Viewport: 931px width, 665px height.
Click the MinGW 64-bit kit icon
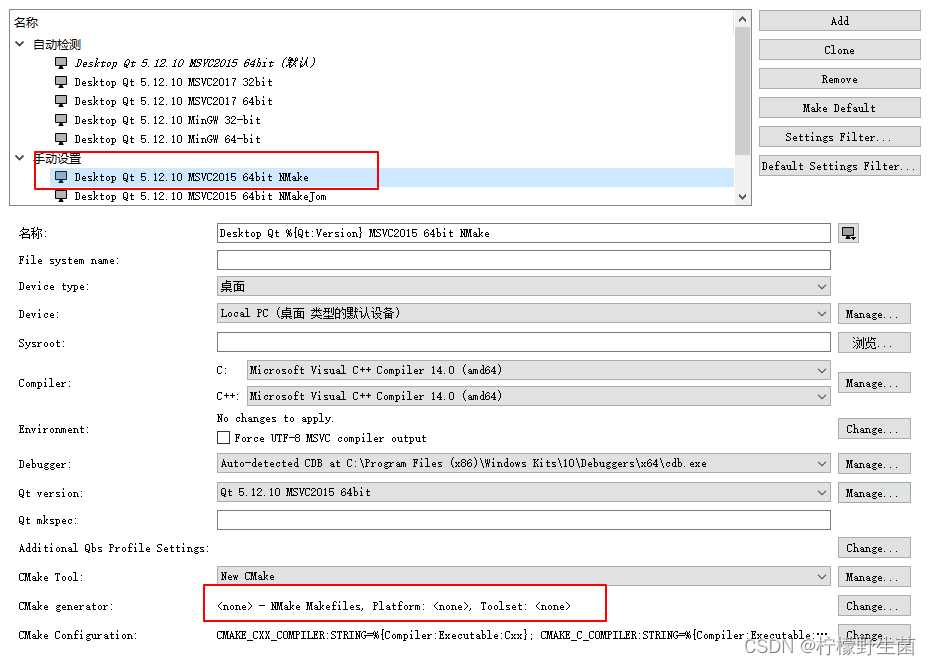pyautogui.click(x=62, y=139)
